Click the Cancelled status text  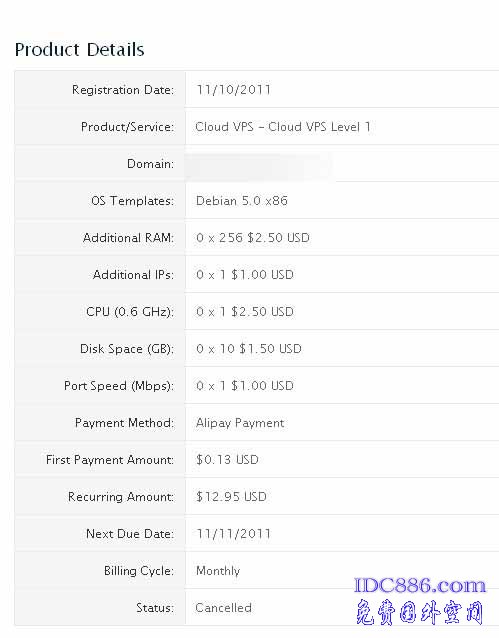(223, 608)
